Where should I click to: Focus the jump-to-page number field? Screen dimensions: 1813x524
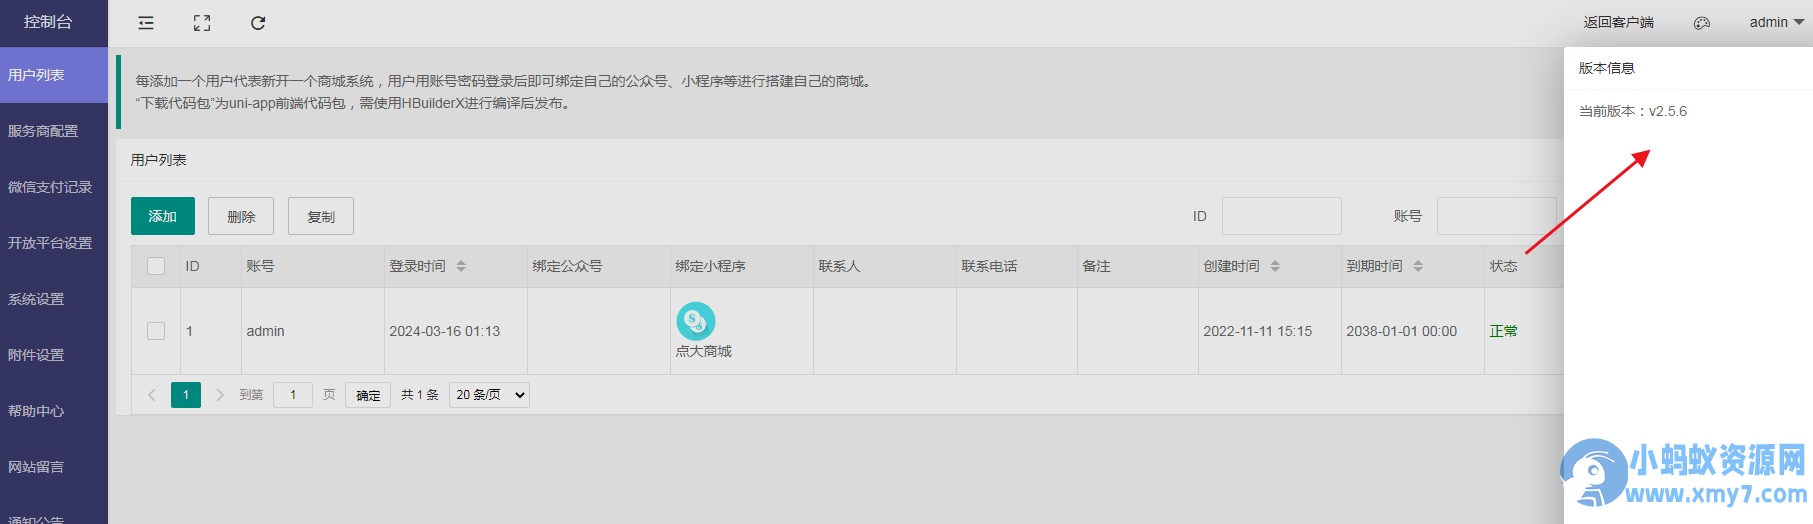(x=293, y=395)
